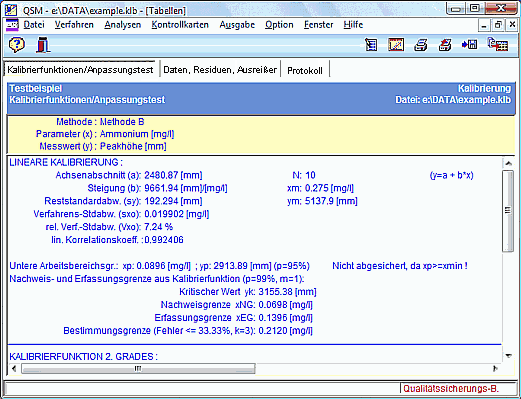This screenshot has height=399, width=521.
Task: Open the Fenster menu
Action: coord(318,25)
